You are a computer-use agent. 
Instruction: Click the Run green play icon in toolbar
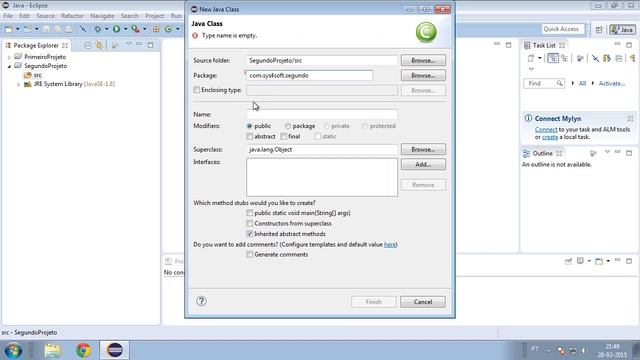click(x=117, y=29)
